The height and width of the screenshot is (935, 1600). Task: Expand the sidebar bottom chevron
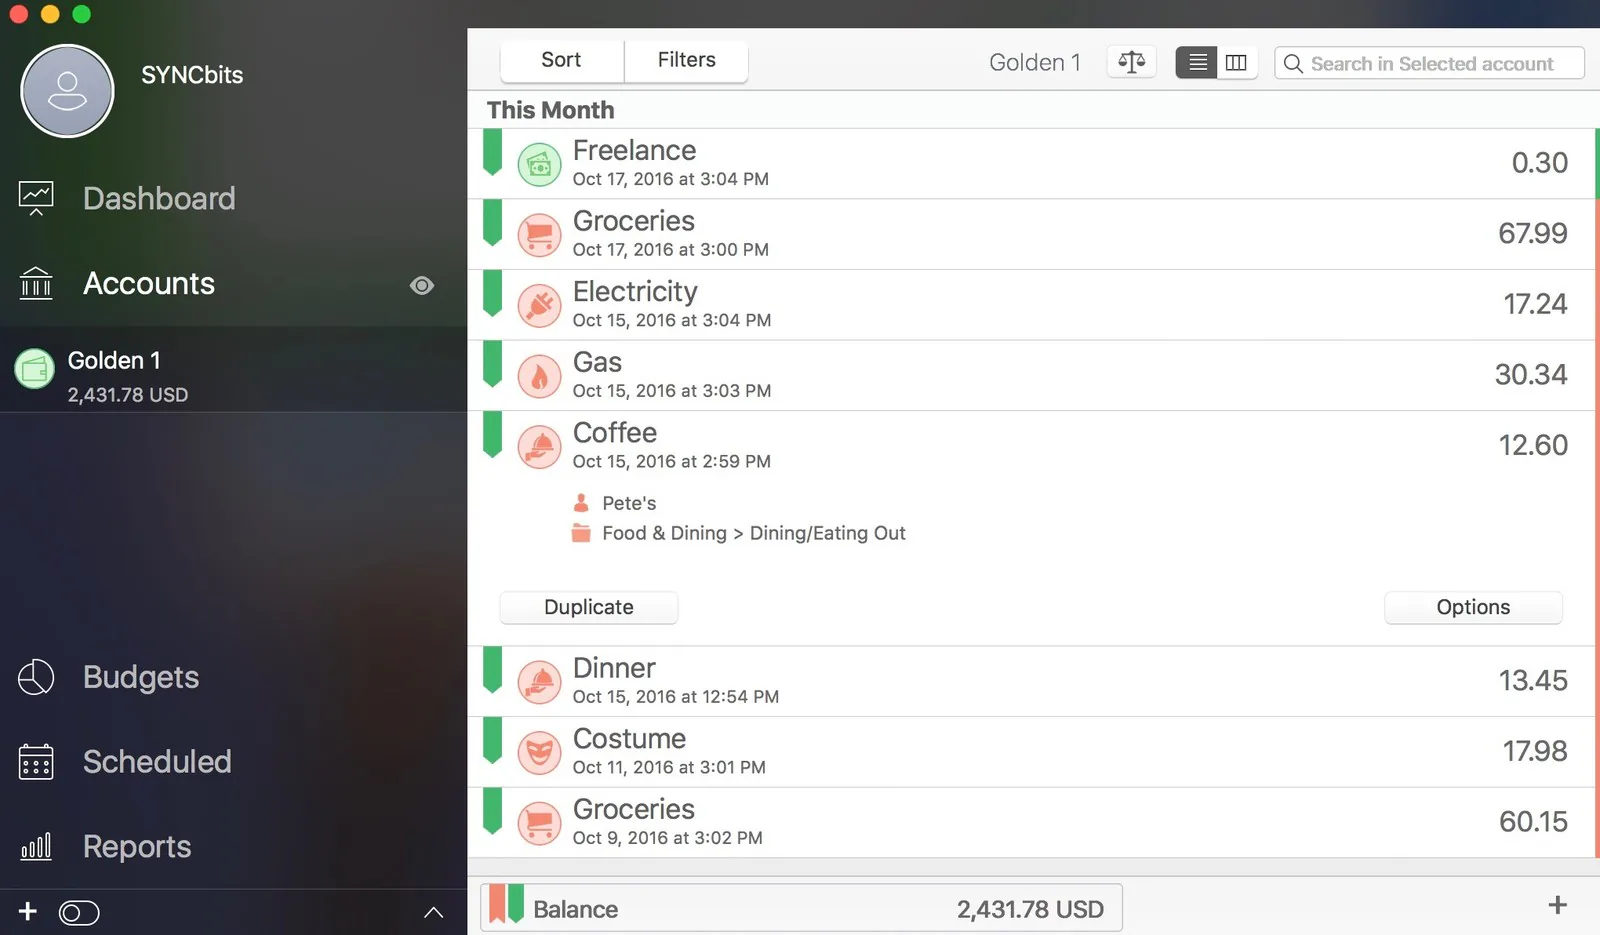click(x=433, y=912)
